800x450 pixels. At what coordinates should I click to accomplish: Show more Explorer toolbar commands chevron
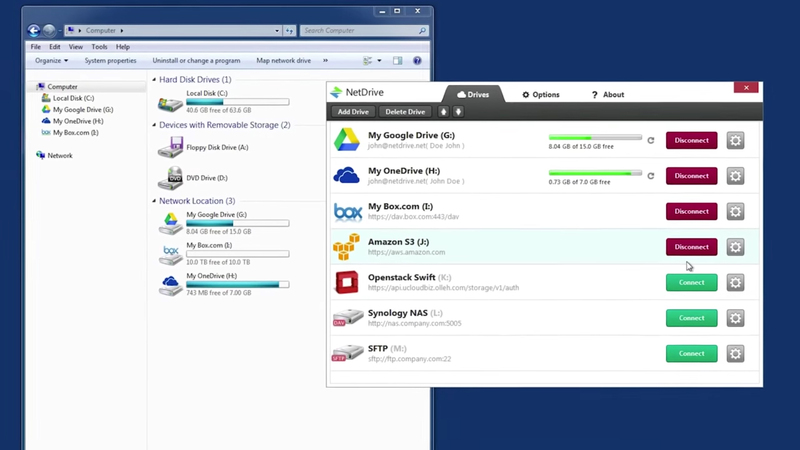click(x=326, y=61)
